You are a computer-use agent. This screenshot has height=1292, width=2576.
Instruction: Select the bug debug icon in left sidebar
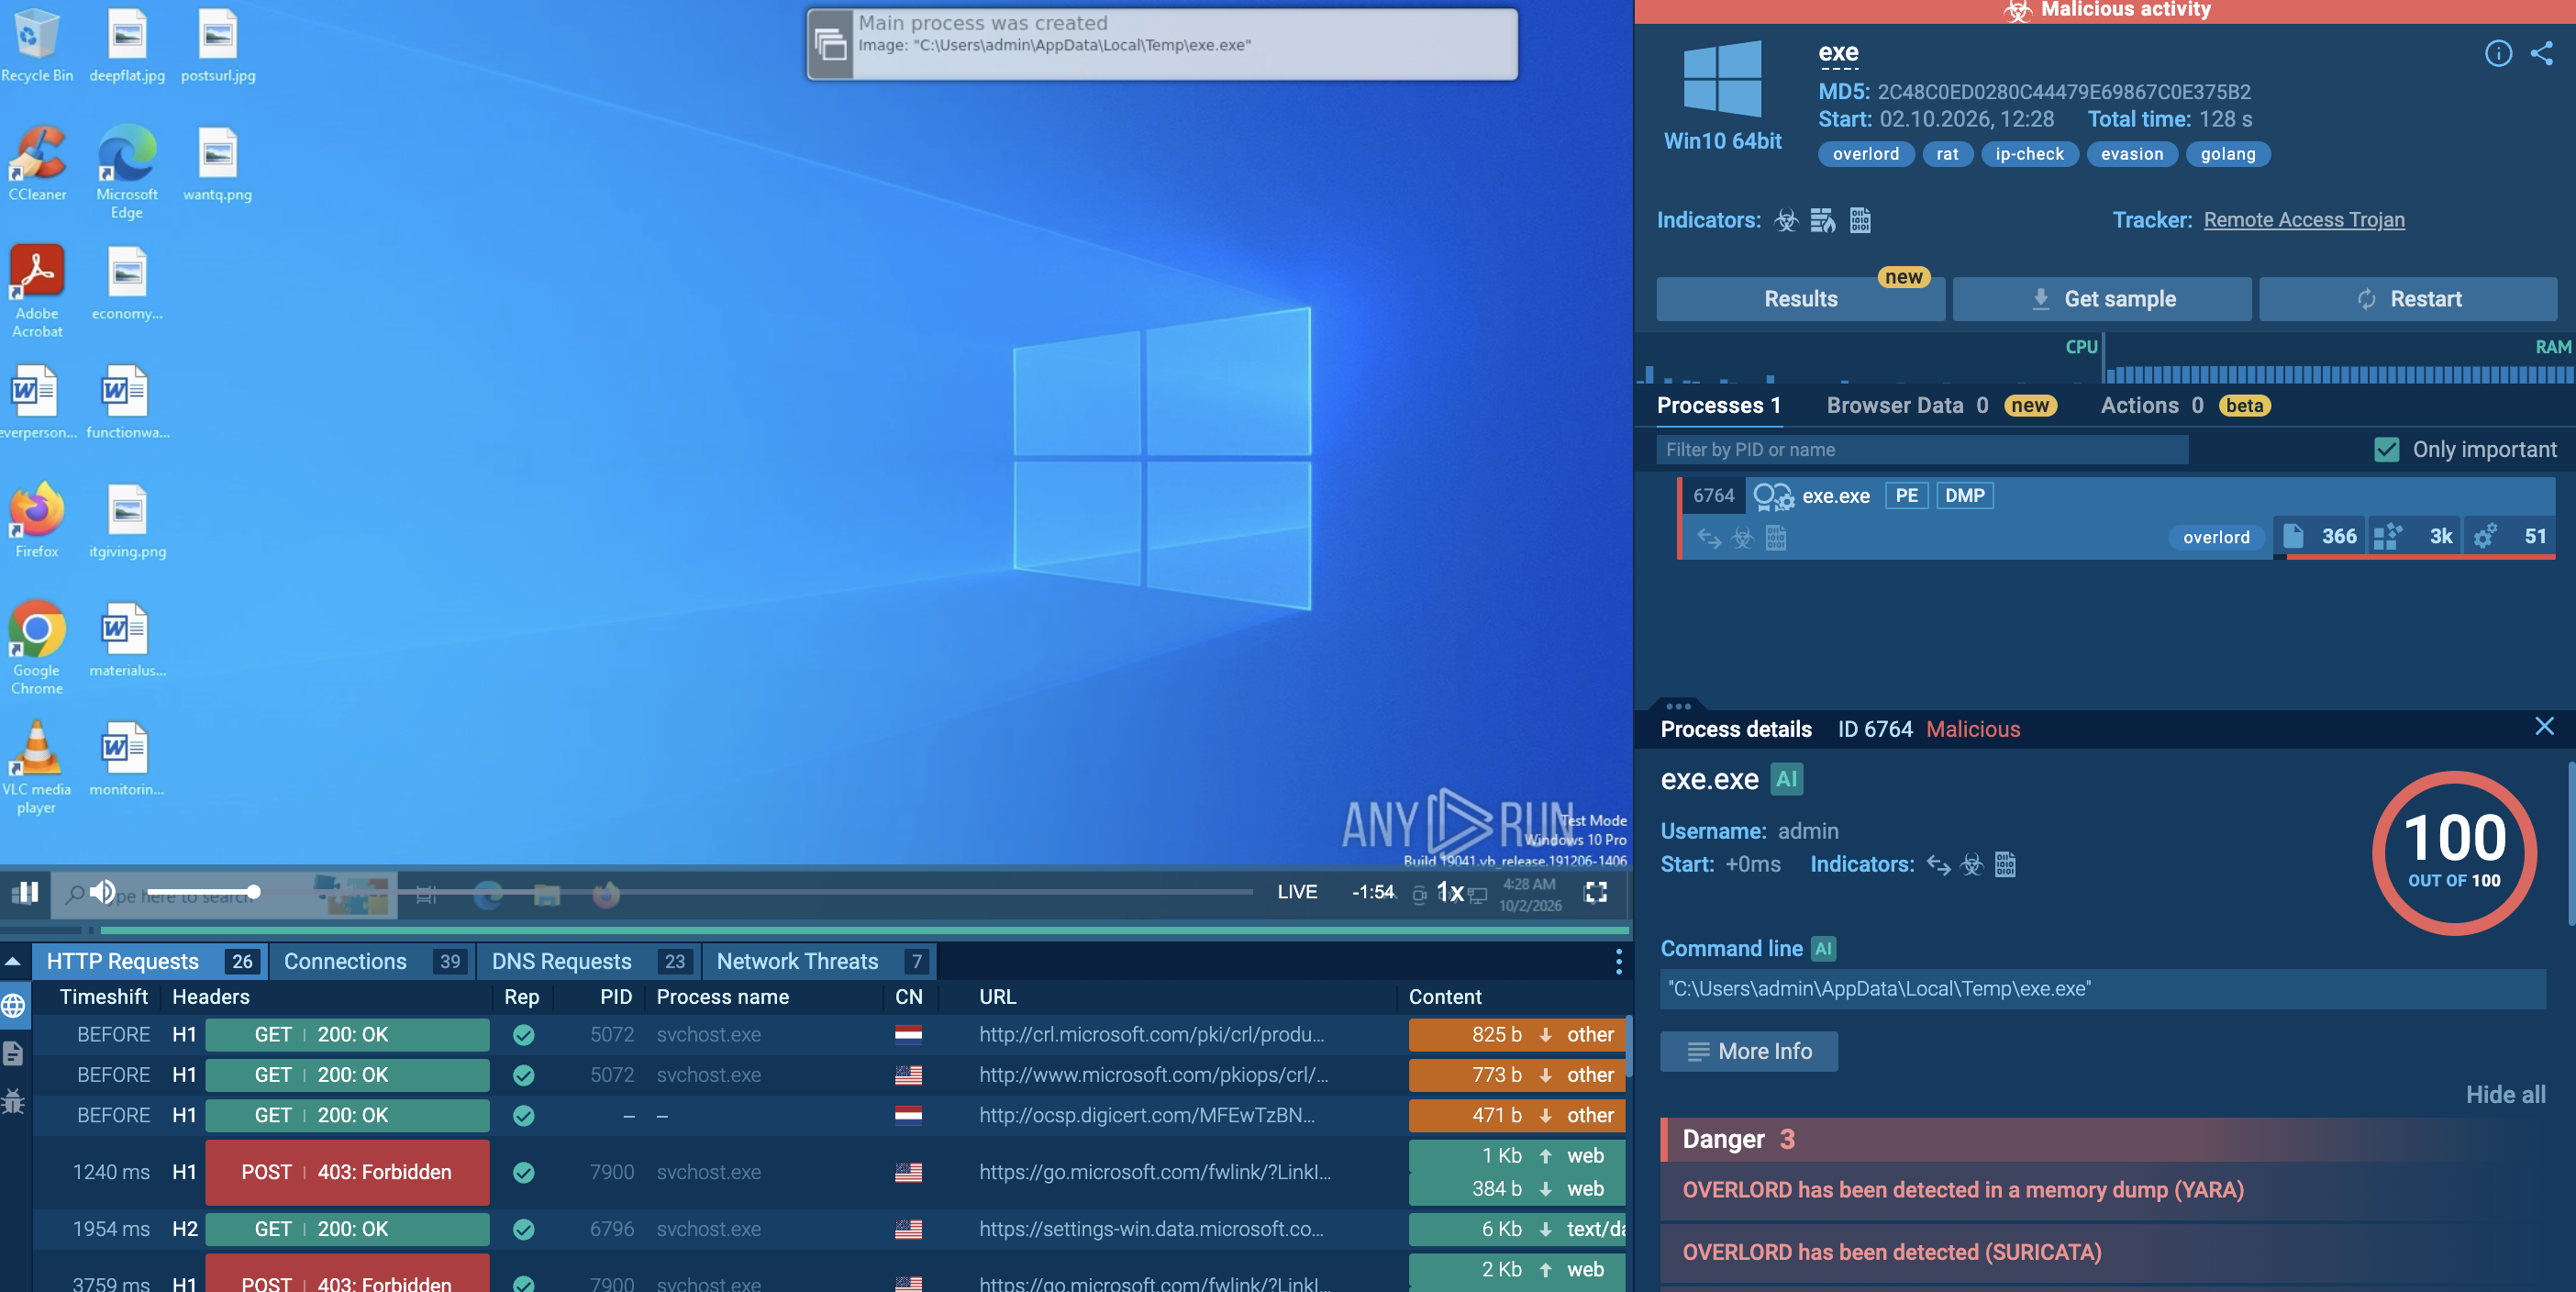click(14, 1101)
